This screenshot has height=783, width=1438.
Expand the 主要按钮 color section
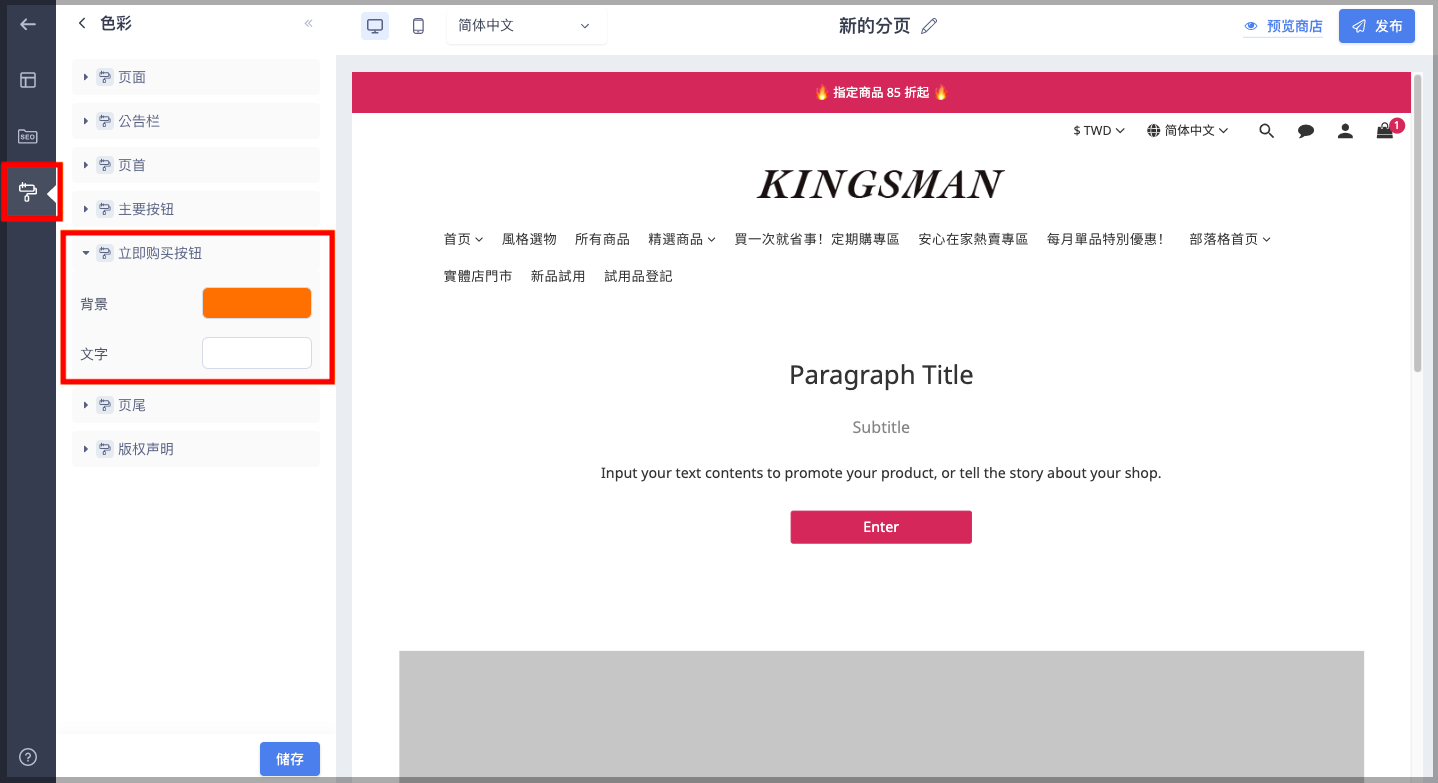pyautogui.click(x=196, y=209)
